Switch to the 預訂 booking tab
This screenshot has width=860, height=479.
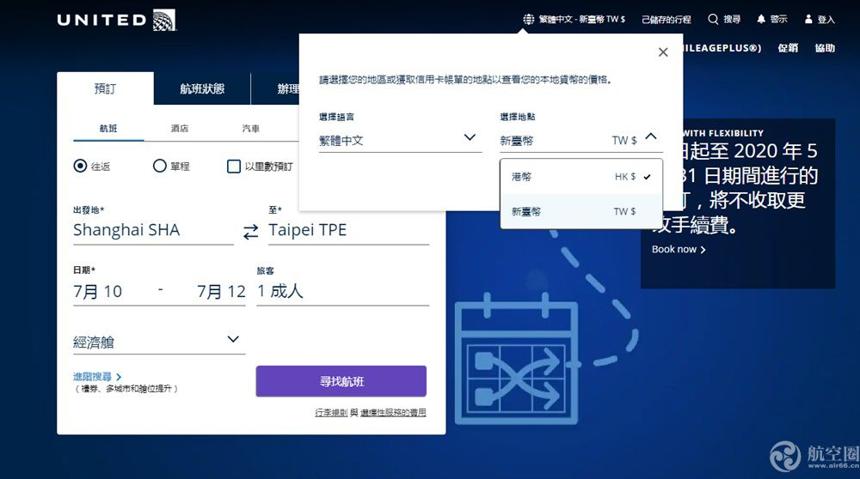point(105,89)
